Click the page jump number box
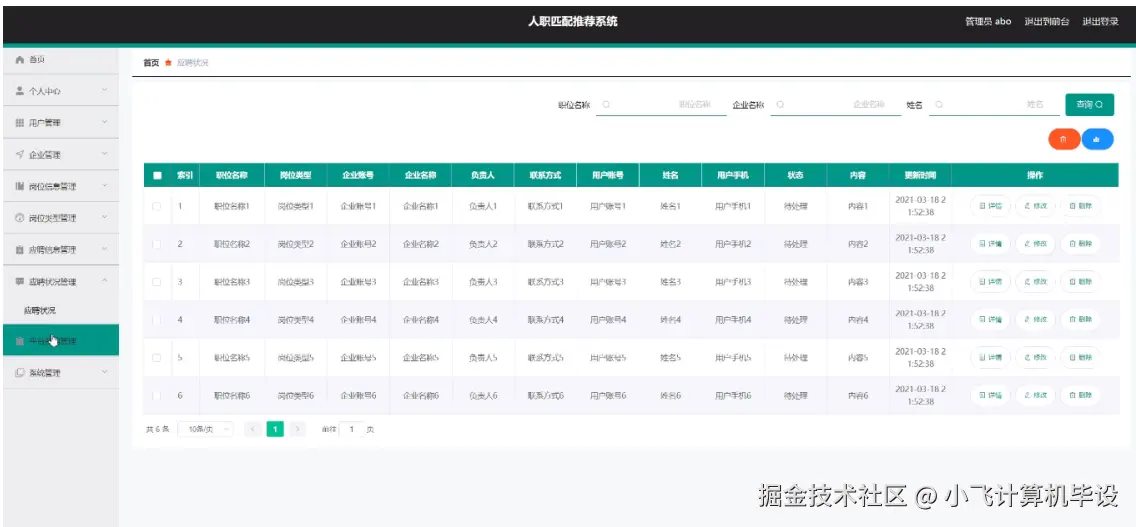 (351, 429)
